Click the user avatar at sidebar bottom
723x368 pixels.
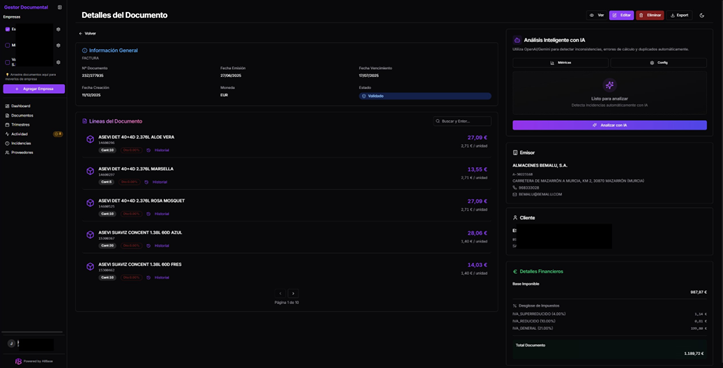[11, 344]
